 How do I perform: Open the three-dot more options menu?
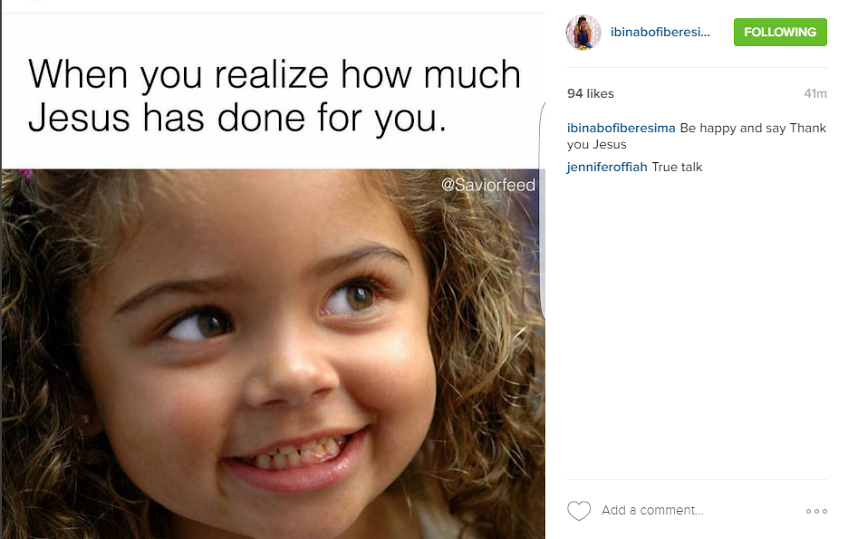pyautogui.click(x=816, y=511)
